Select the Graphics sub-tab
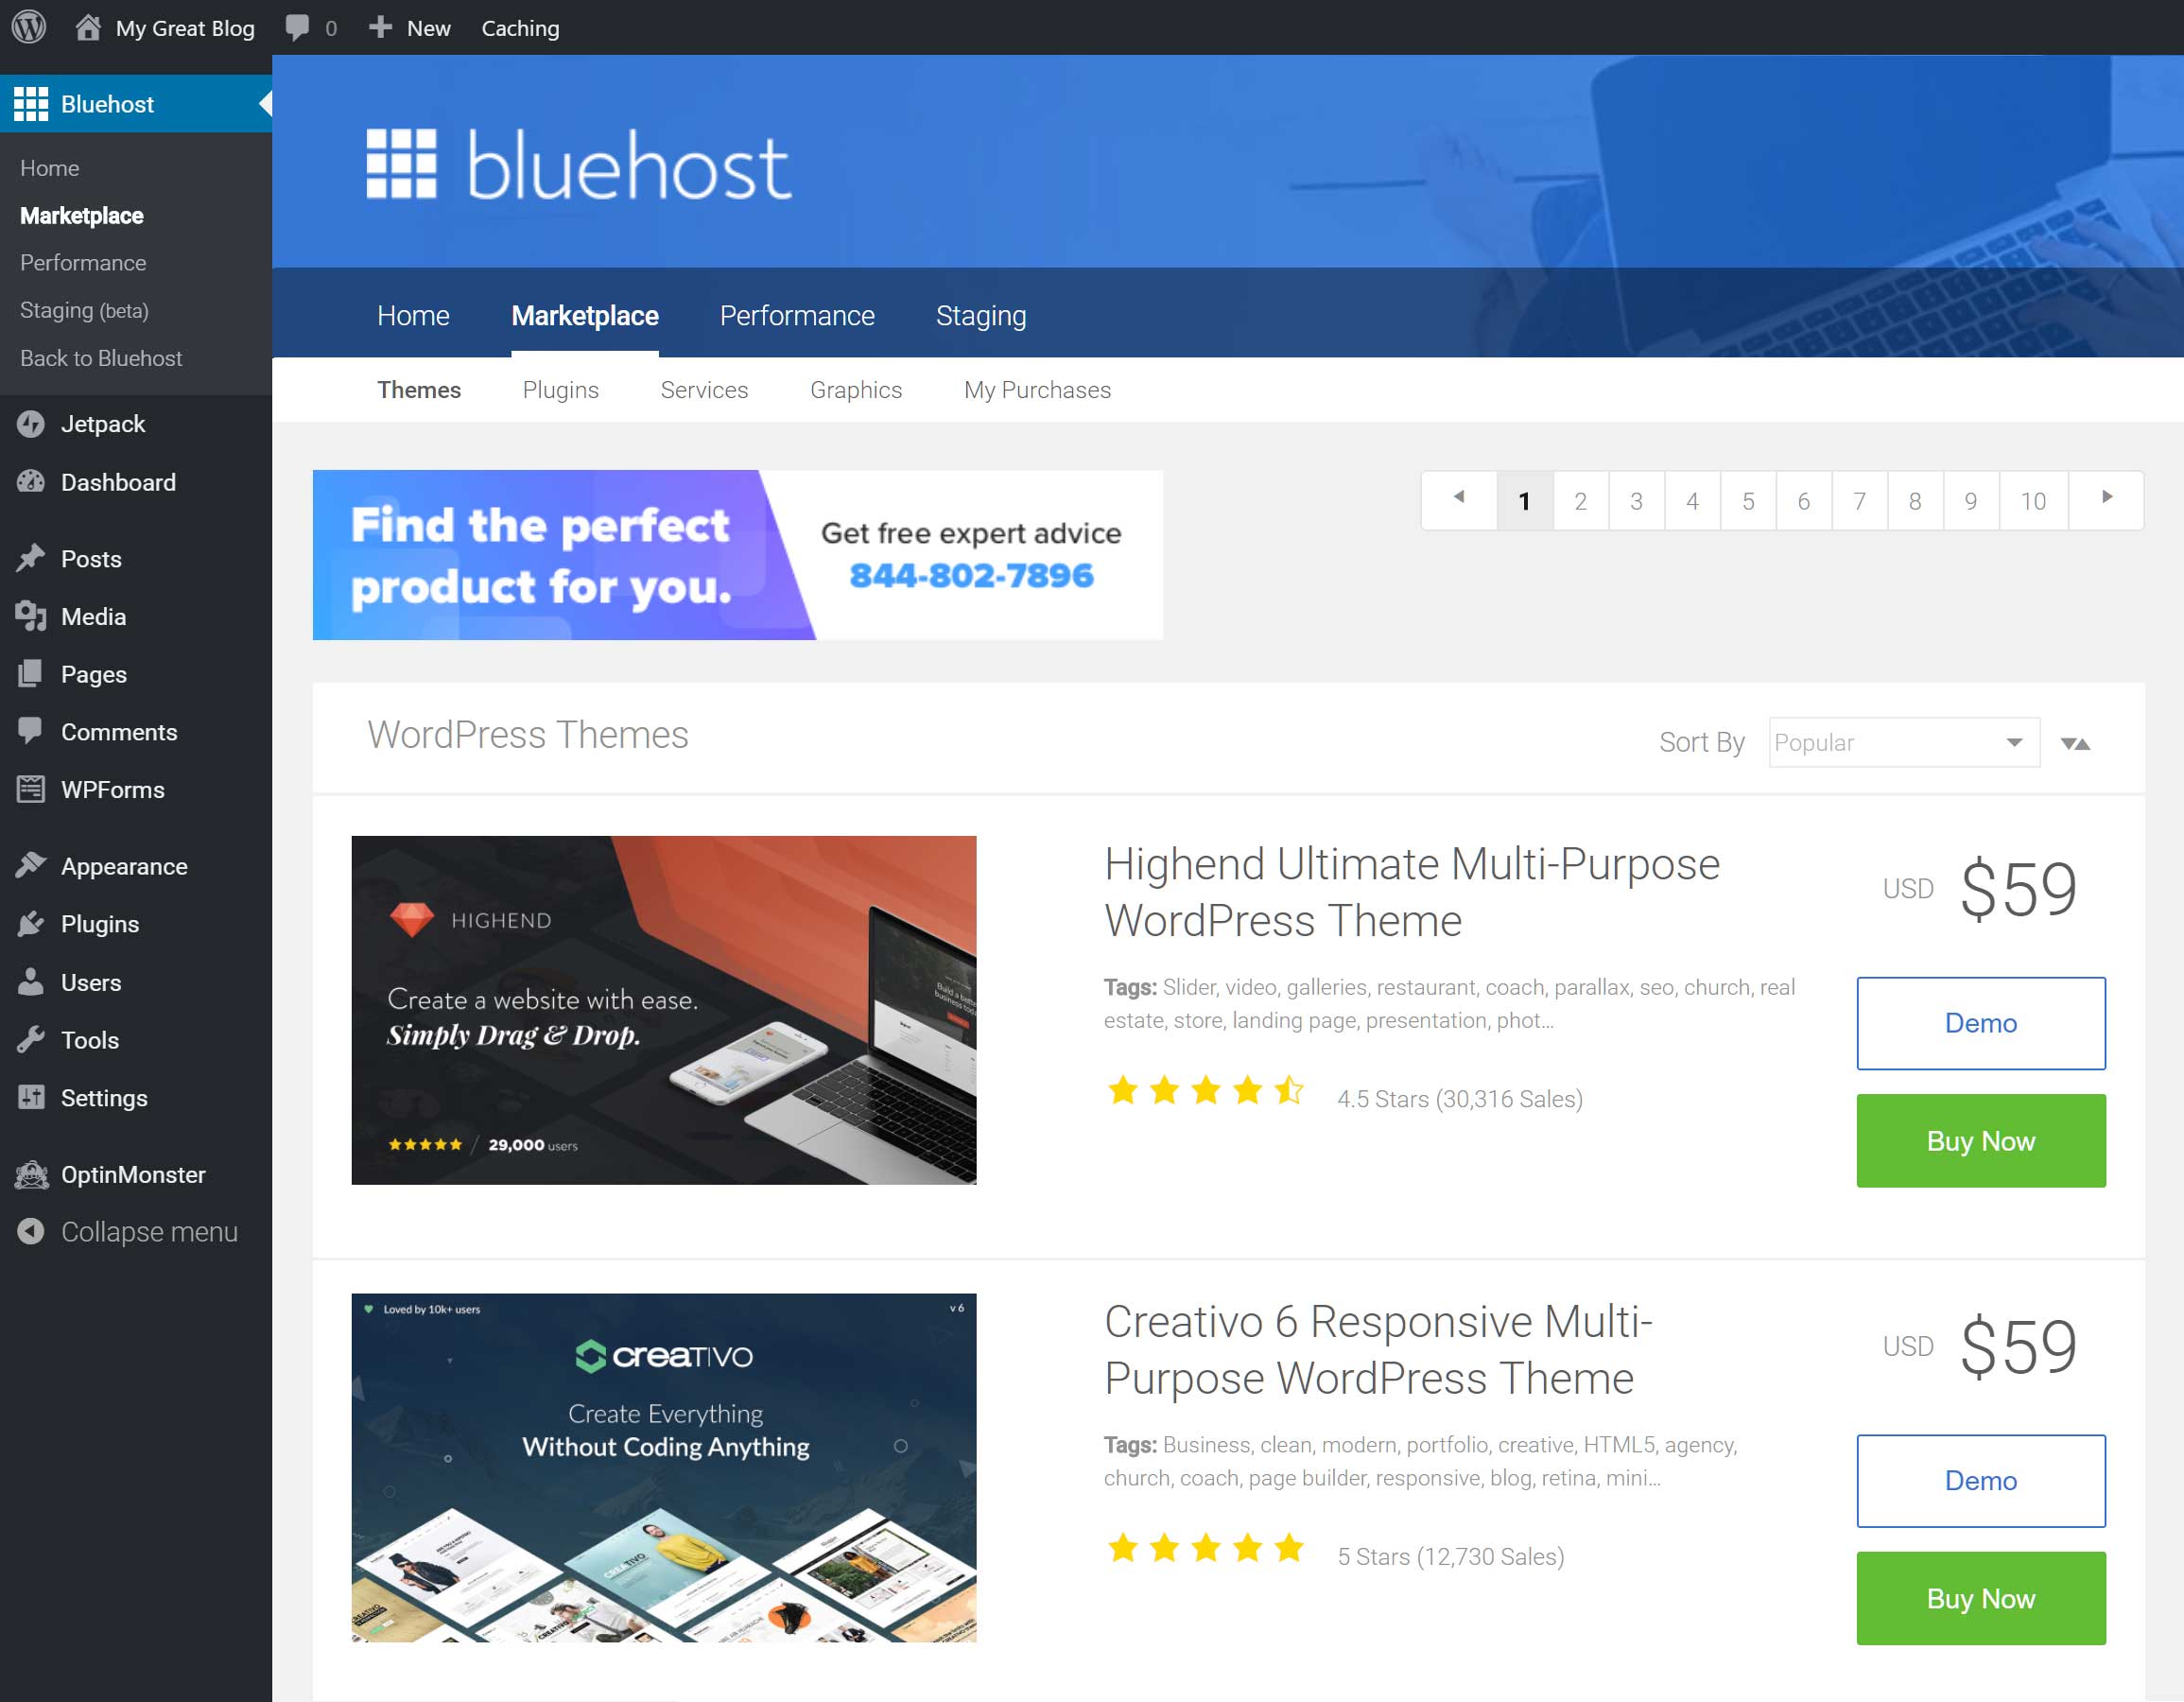This screenshot has height=1702, width=2184. tap(856, 390)
